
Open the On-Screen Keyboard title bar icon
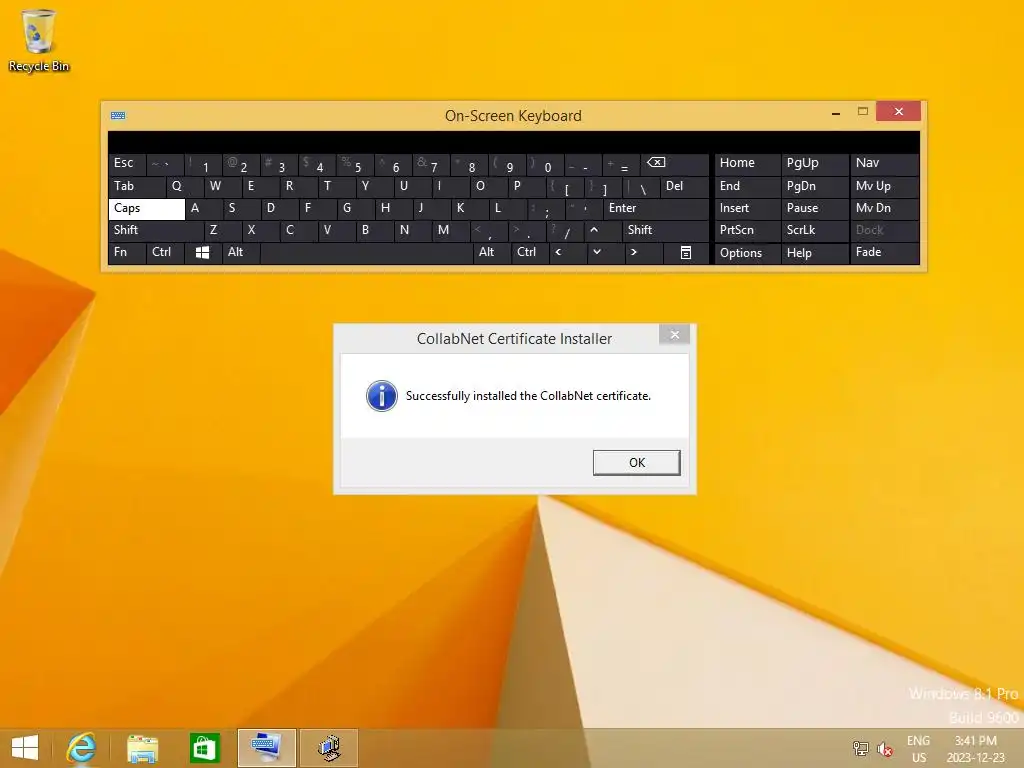coord(118,116)
